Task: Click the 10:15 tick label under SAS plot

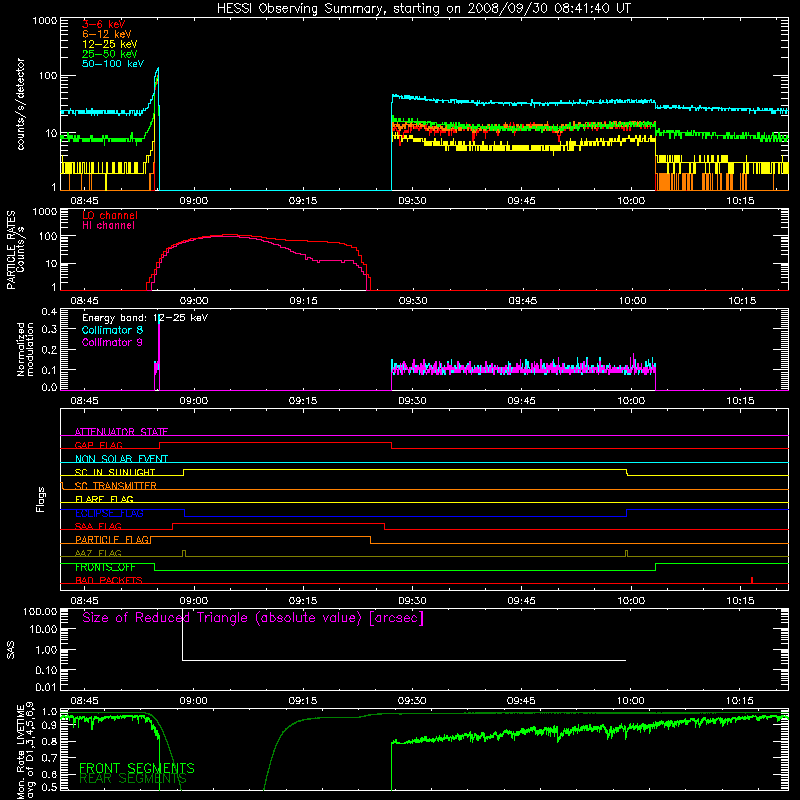Action: (x=740, y=701)
